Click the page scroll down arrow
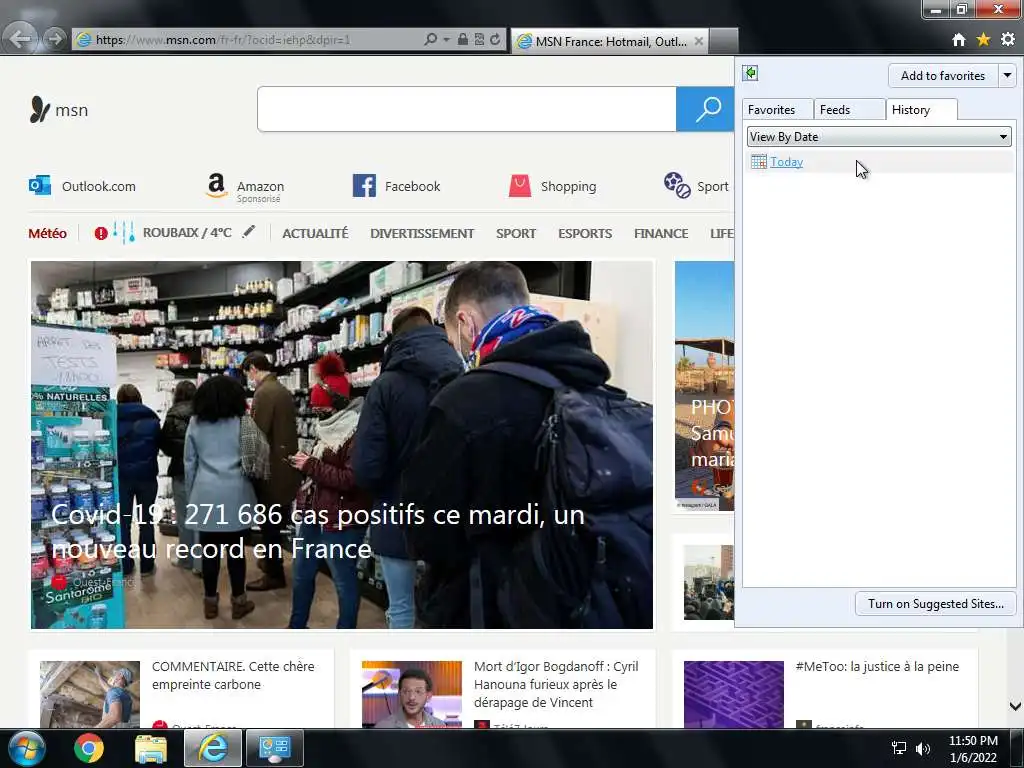Image resolution: width=1024 pixels, height=768 pixels. tap(1015, 706)
